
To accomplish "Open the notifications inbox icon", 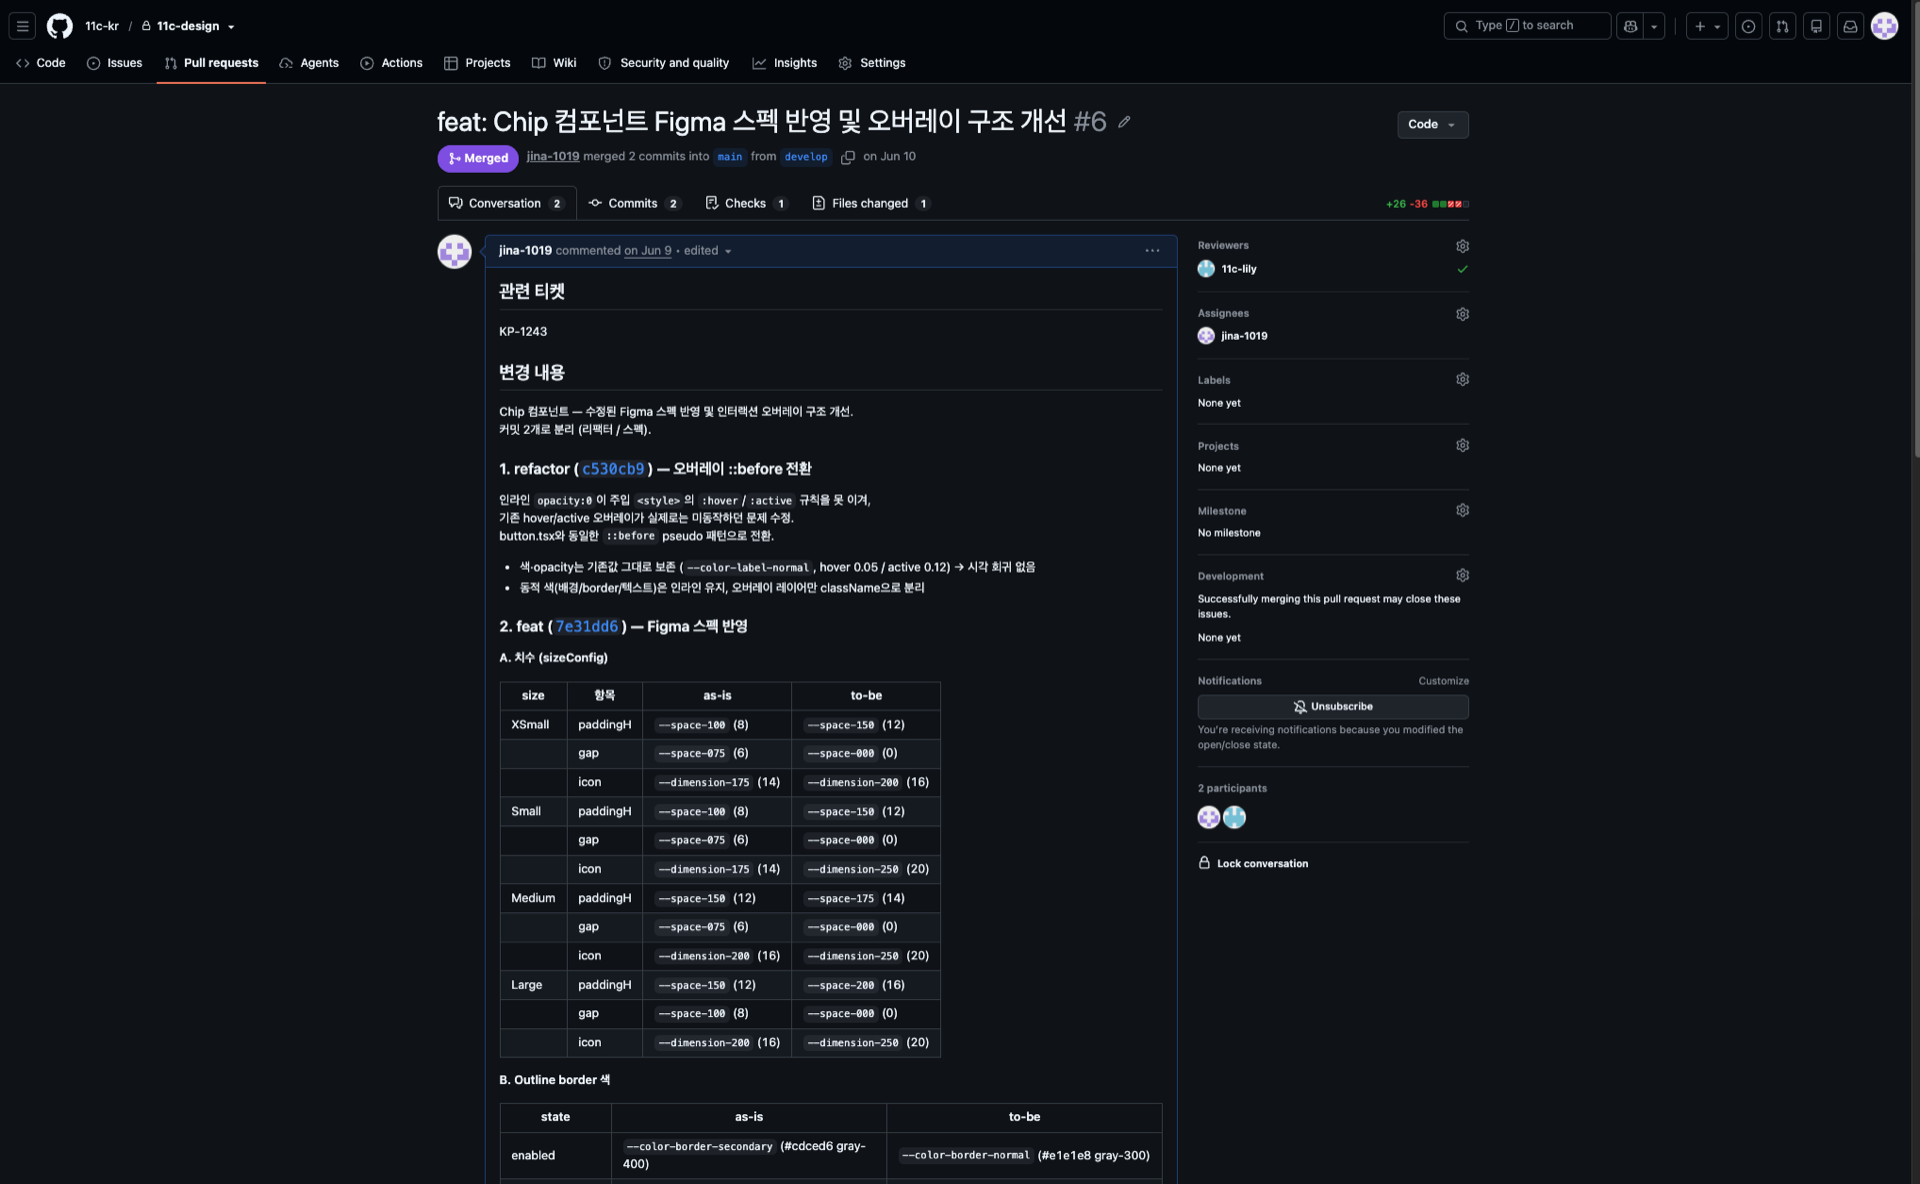I will [1850, 26].
